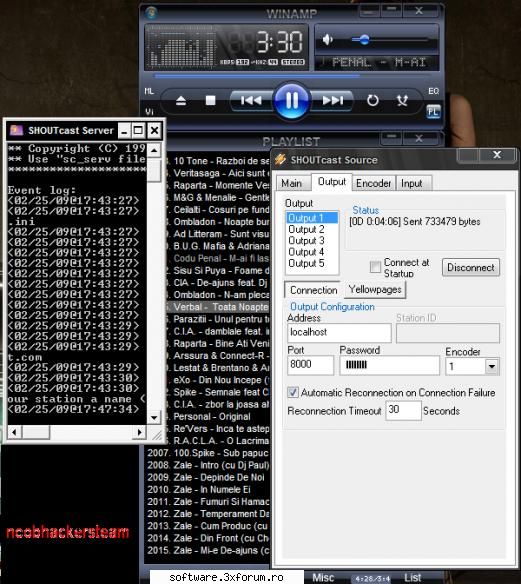521x584 pixels.
Task: Mute via the Winamp speaker icon
Action: click(x=328, y=39)
